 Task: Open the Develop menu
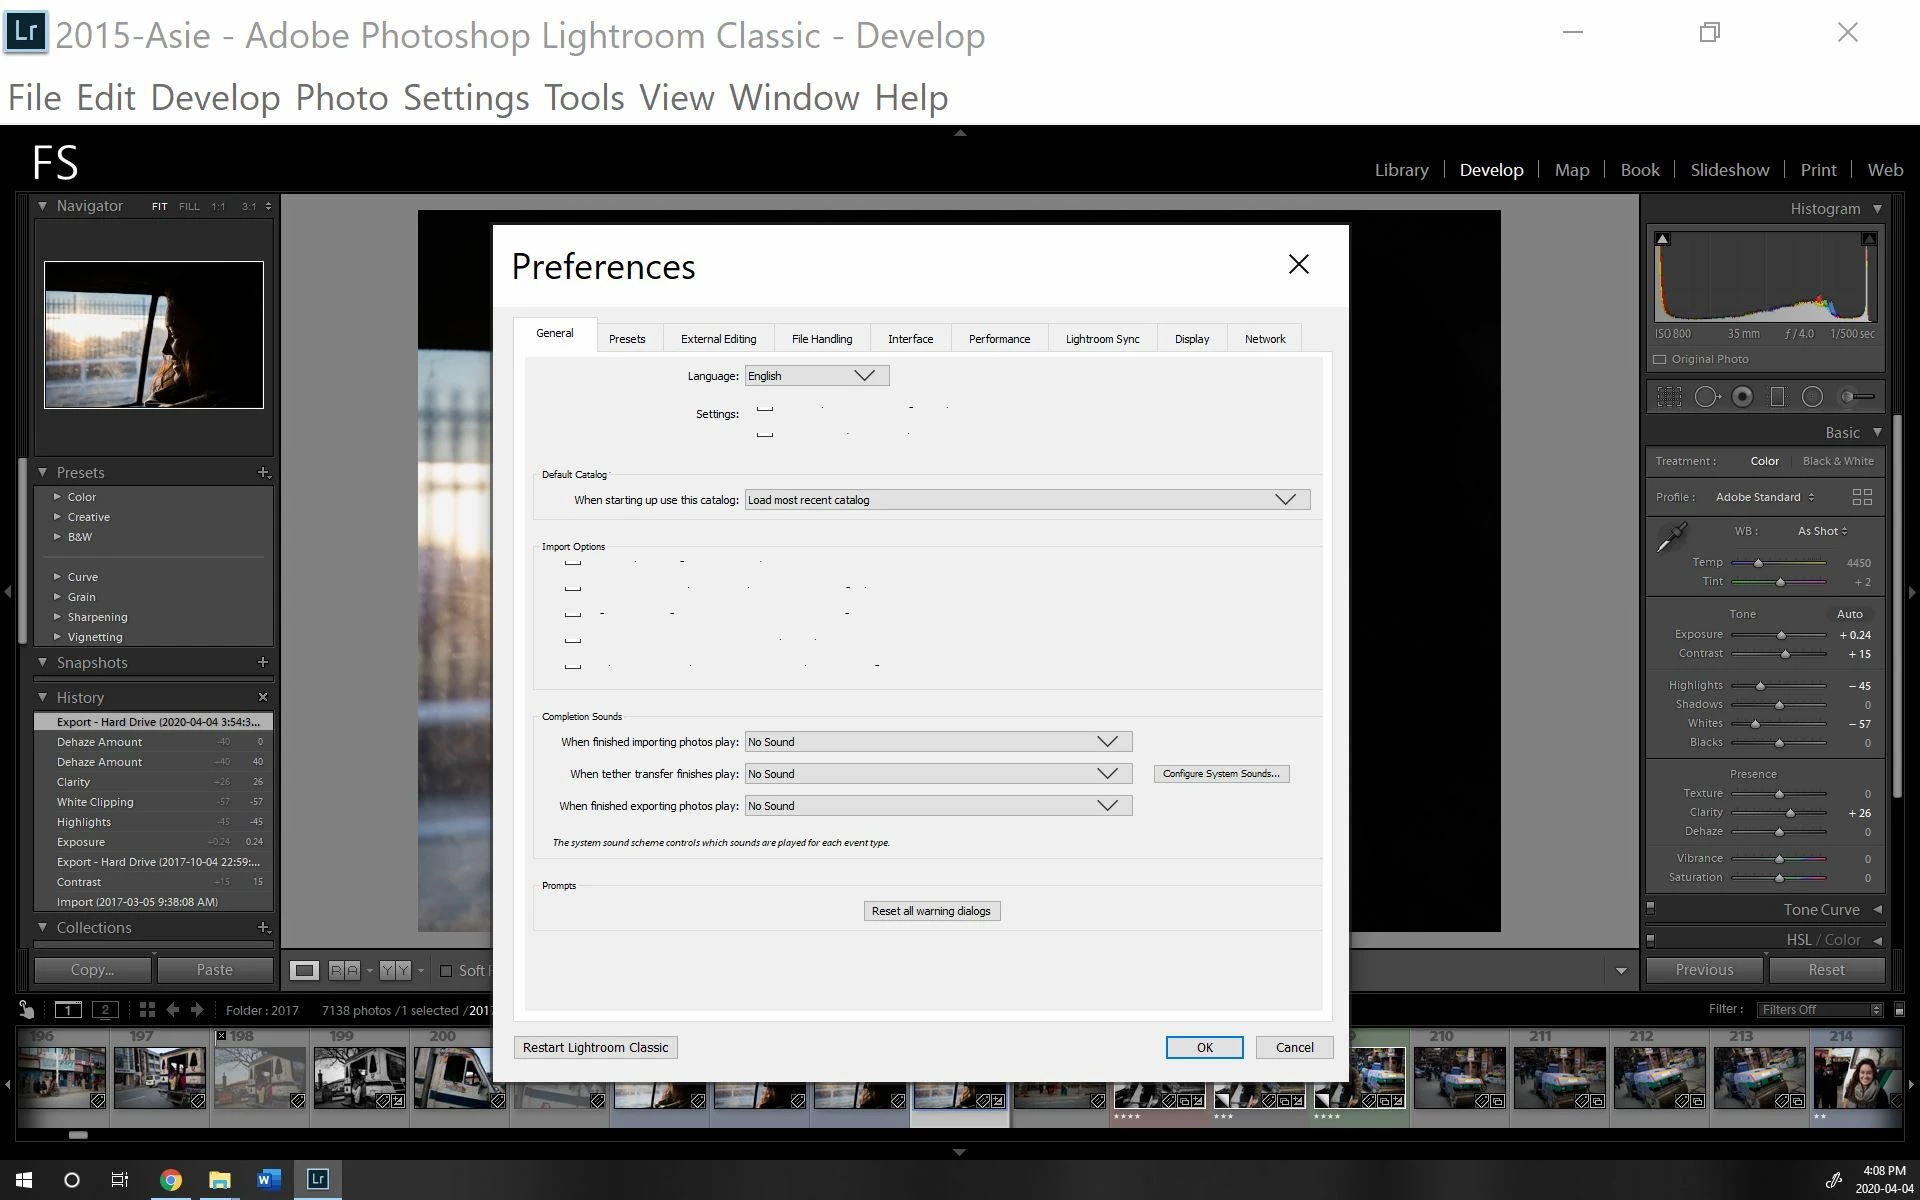(x=215, y=98)
